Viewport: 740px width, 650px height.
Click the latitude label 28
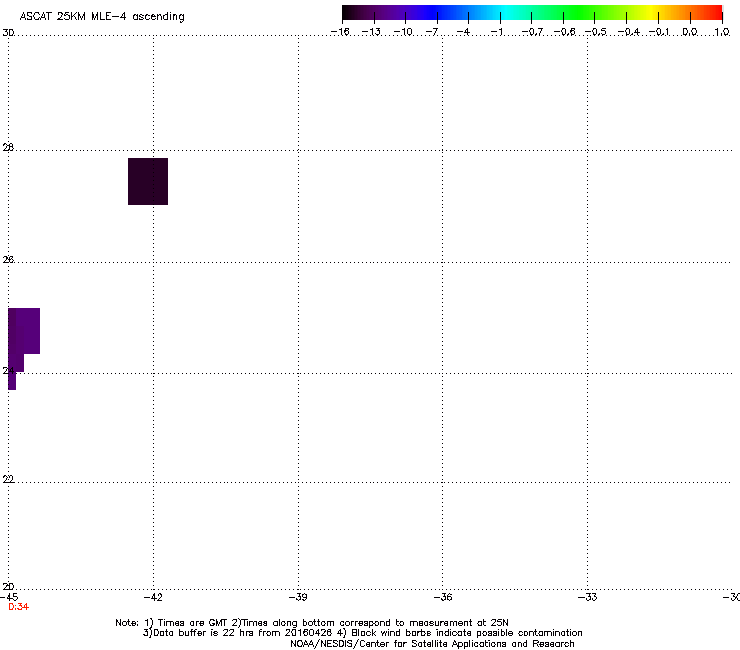pos(8,148)
